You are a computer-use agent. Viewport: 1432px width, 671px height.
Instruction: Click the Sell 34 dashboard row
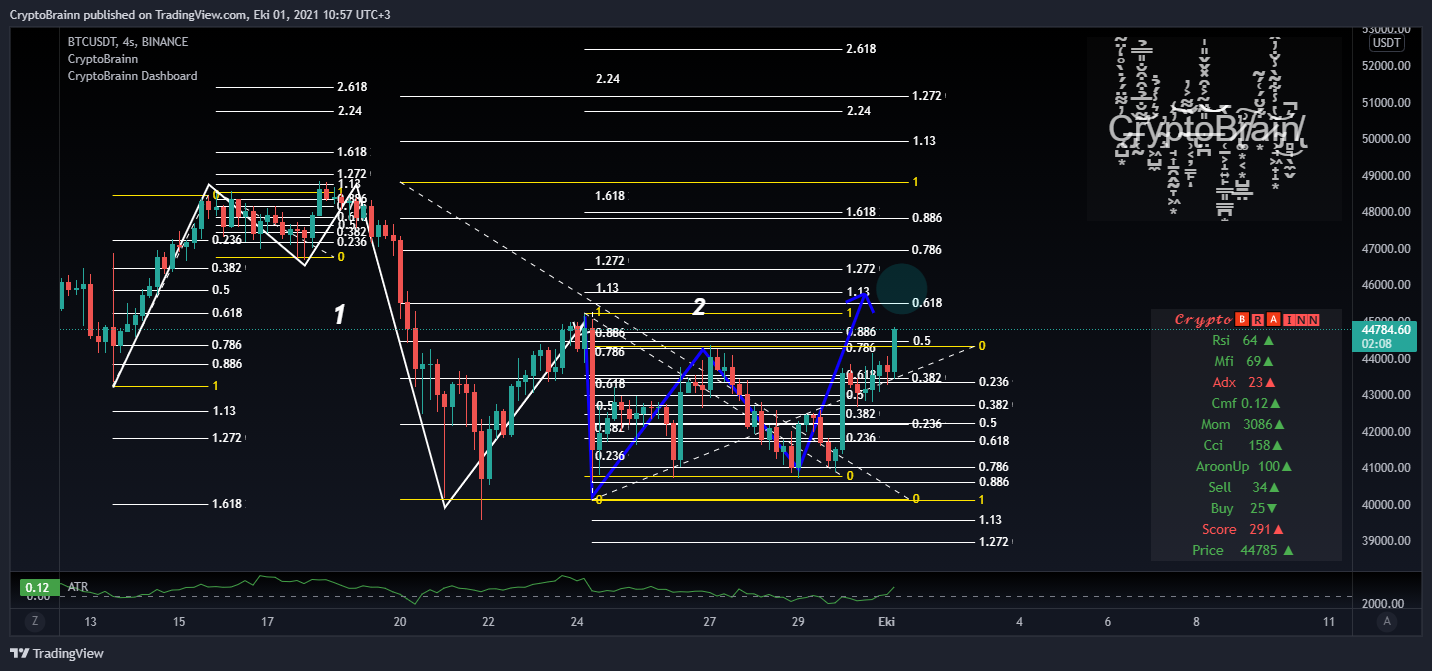coord(1246,487)
